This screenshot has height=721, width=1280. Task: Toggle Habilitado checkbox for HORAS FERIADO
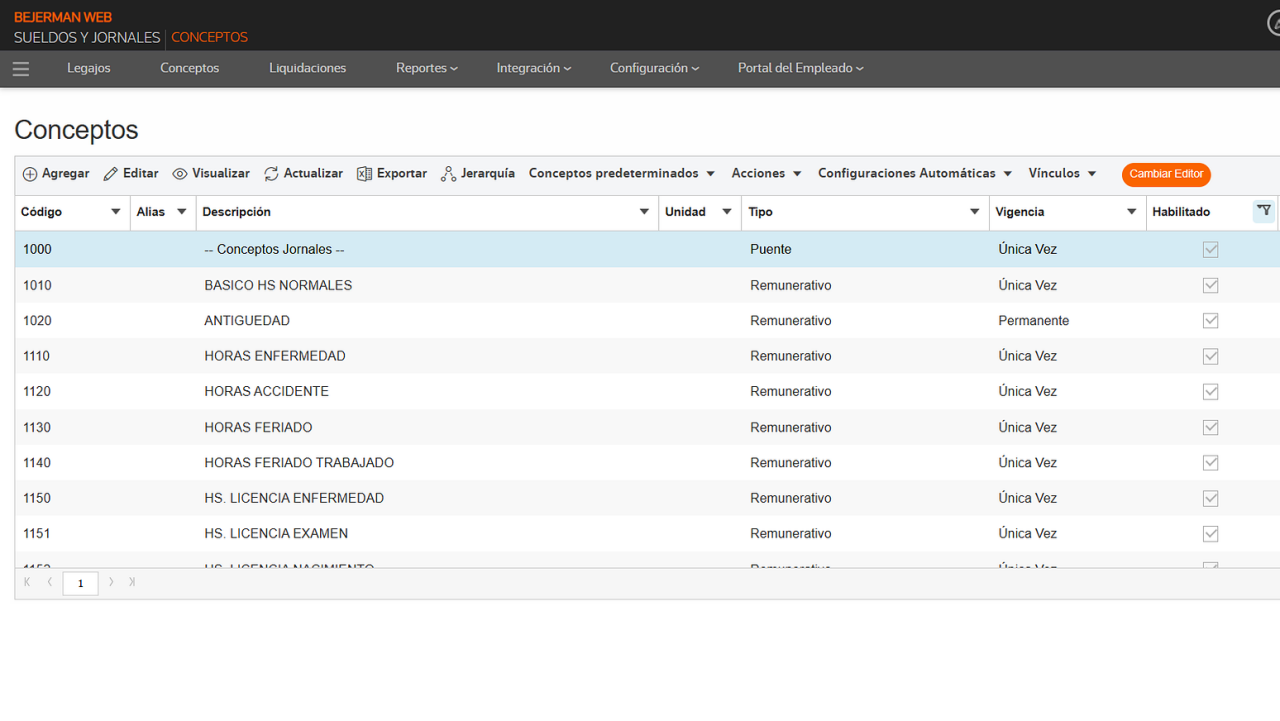pos(1211,427)
